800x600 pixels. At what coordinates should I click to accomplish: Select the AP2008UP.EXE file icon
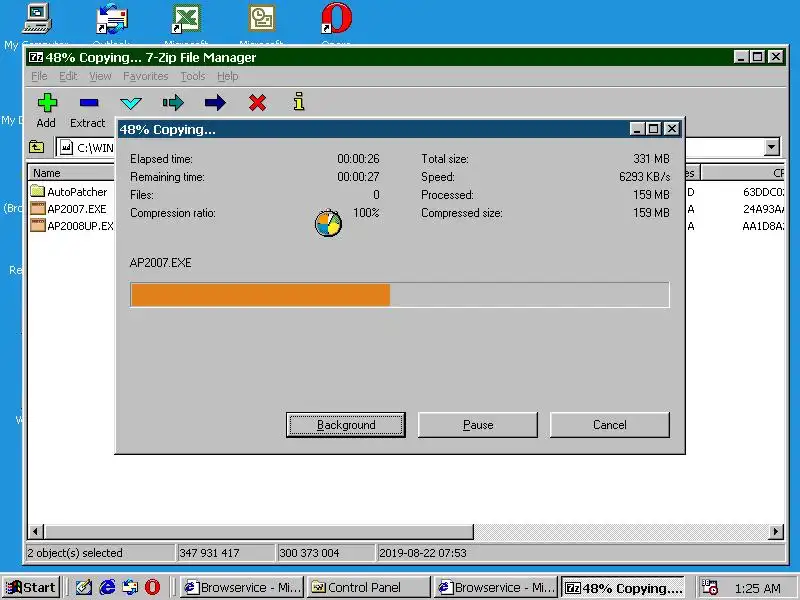pos(37,225)
